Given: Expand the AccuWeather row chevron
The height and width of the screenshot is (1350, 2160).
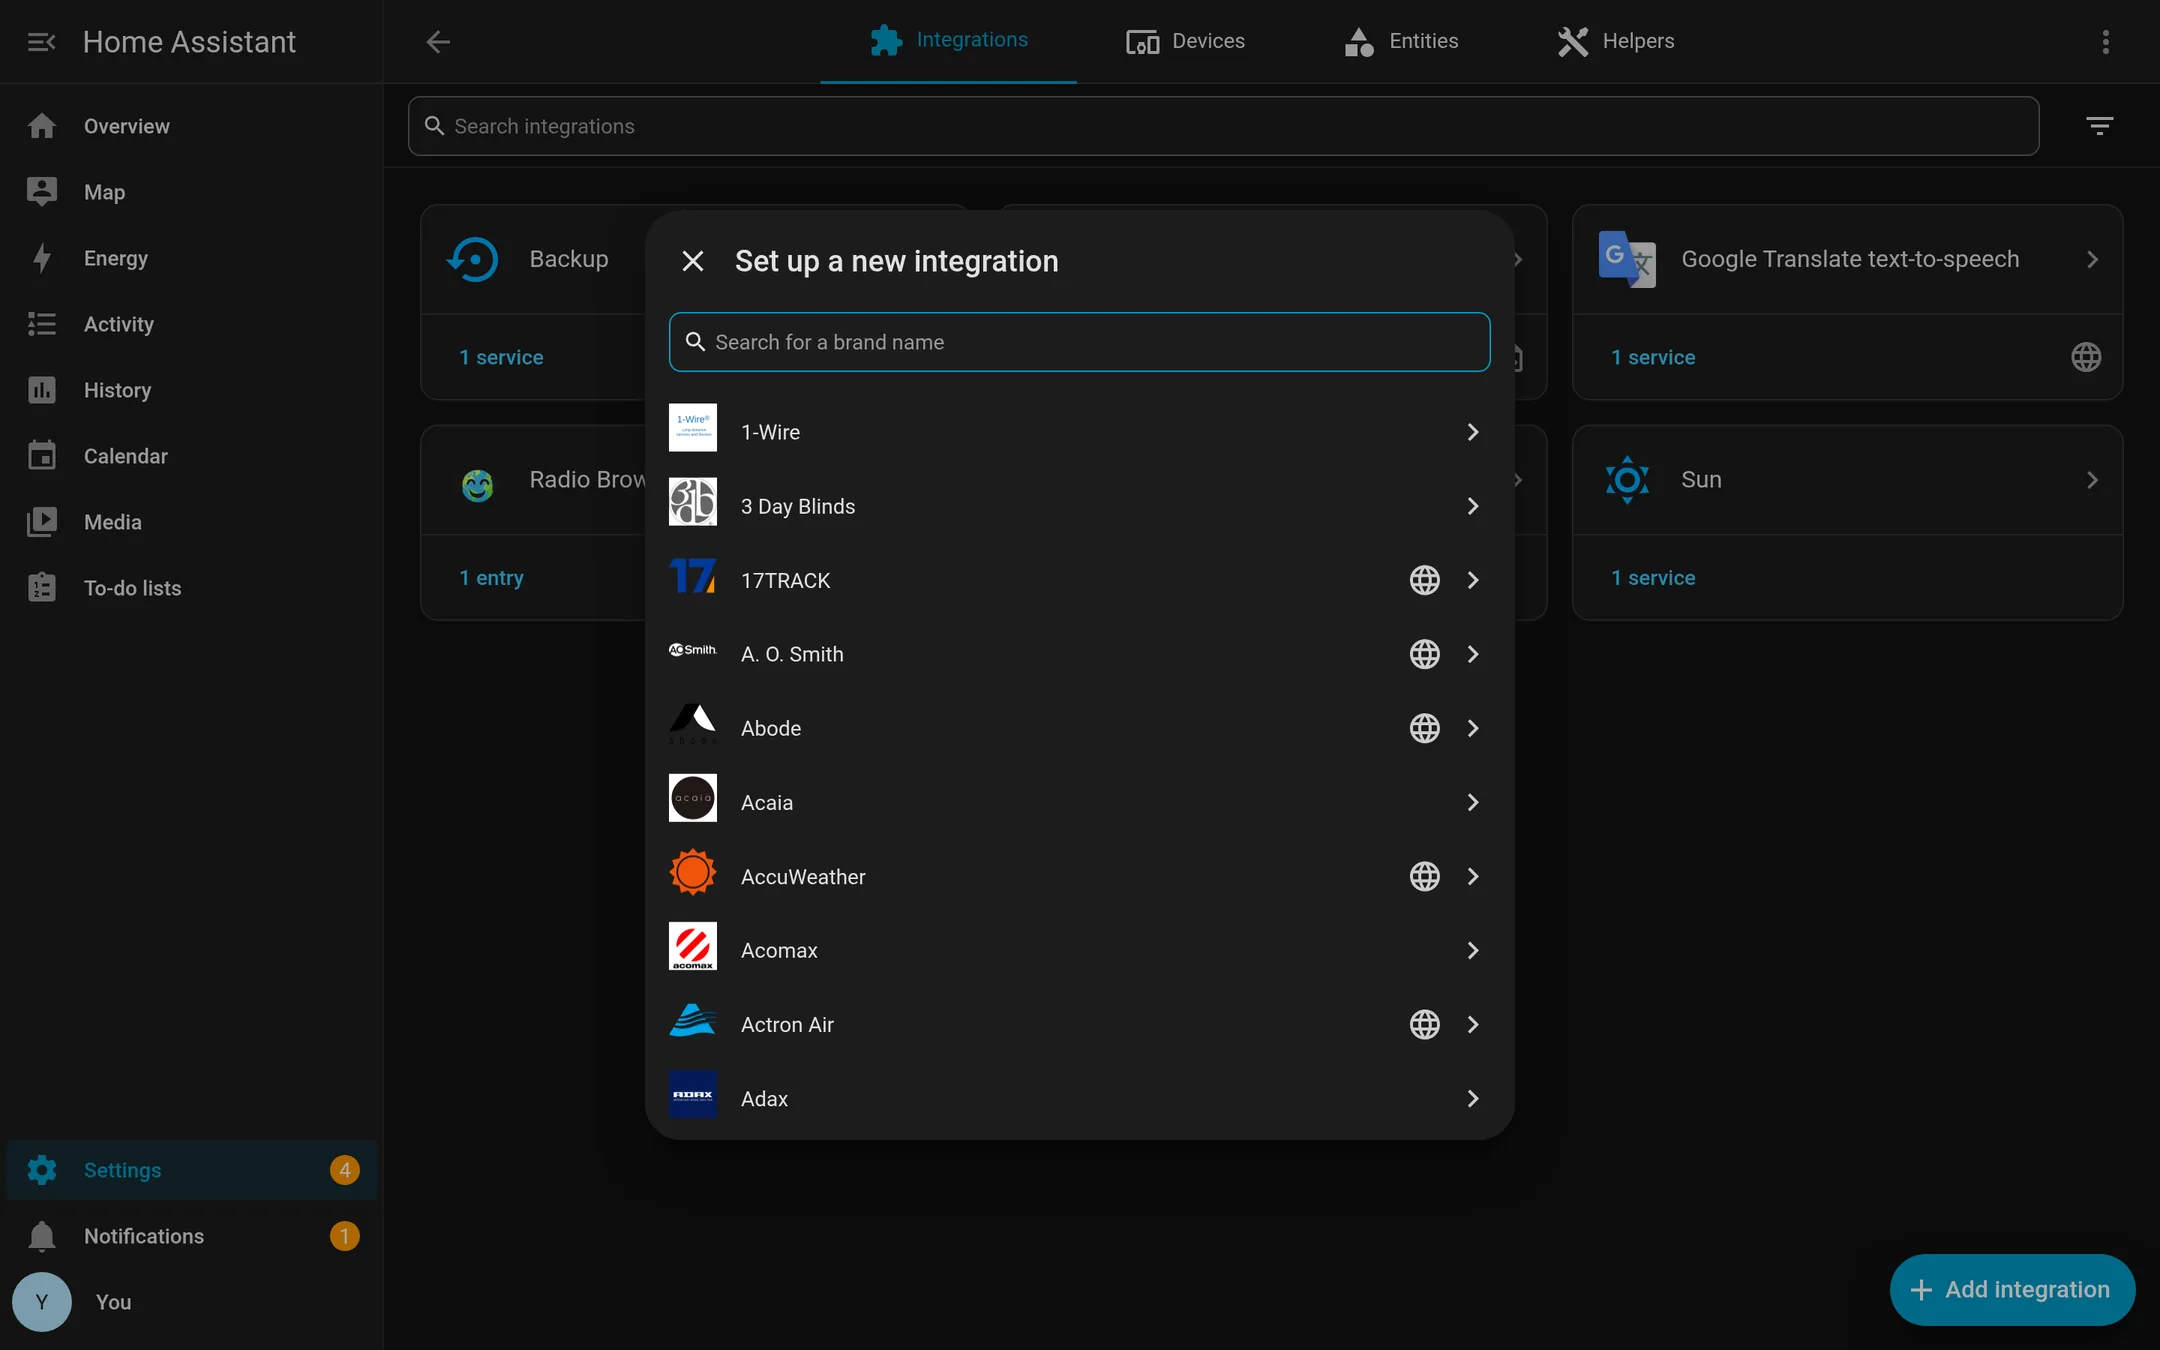Looking at the screenshot, I should coord(1473,876).
